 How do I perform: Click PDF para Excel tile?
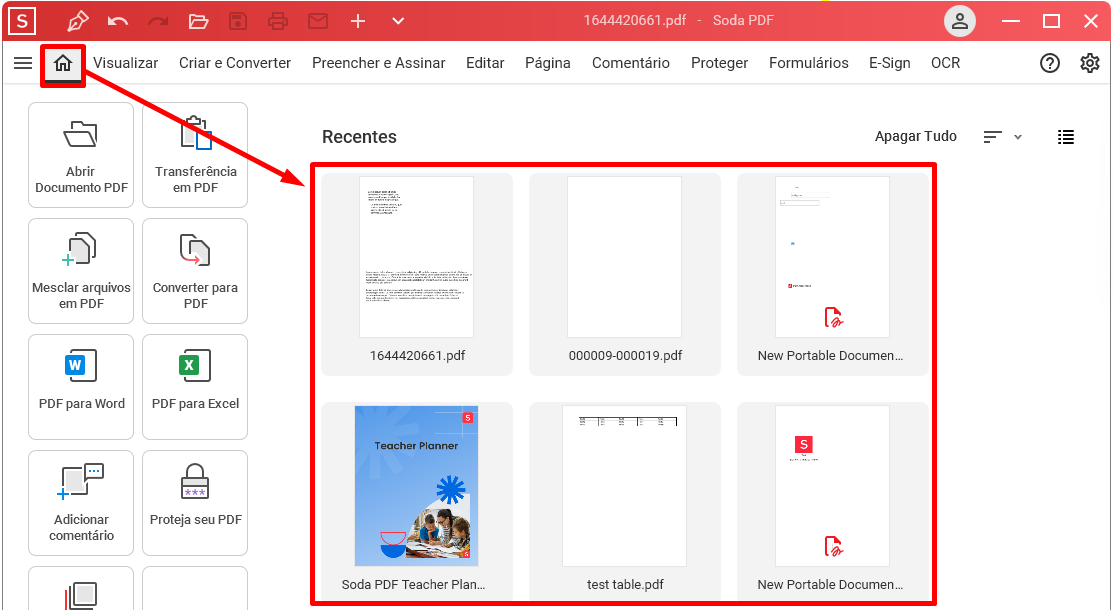(x=195, y=387)
